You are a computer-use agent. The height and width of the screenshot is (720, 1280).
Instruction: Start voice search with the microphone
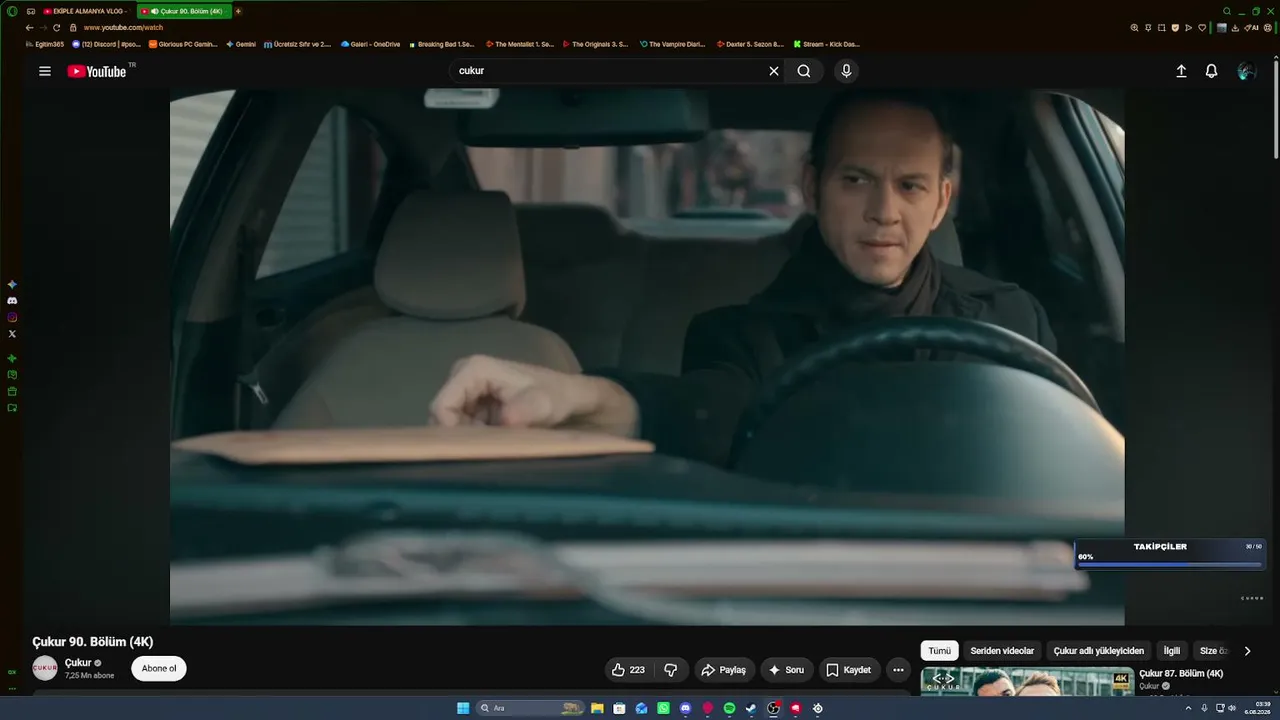point(846,71)
